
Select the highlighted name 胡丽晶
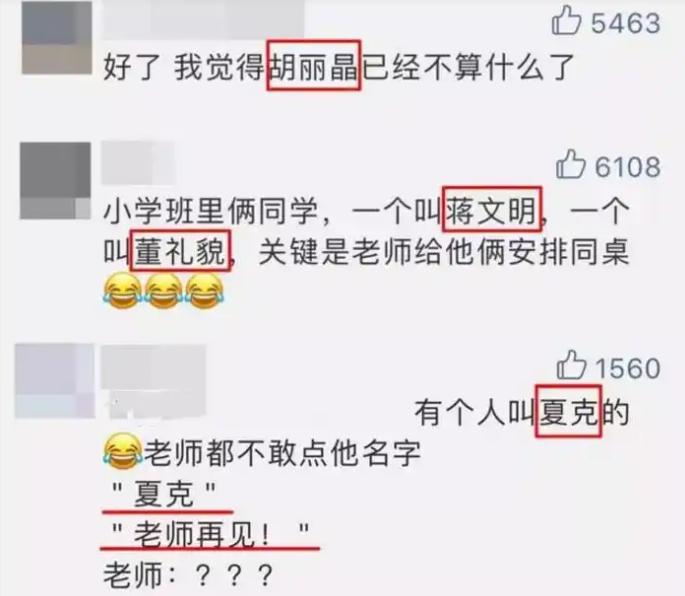pos(314,66)
